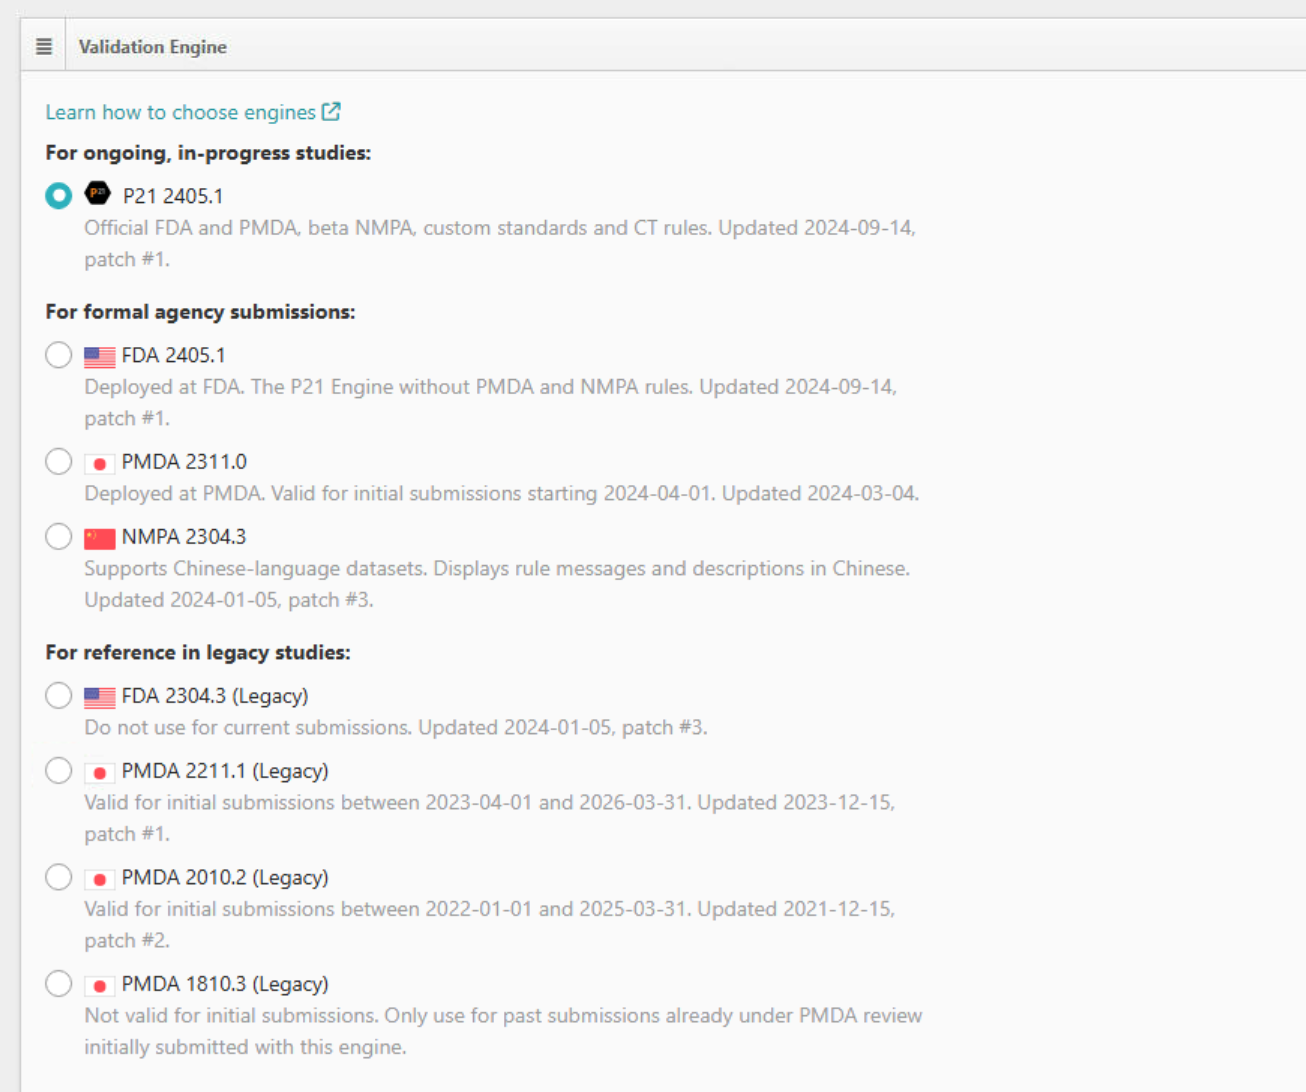The image size is (1306, 1092).
Task: Select the PMDA 1810.3 (Legacy) radio button
Action: 59,983
